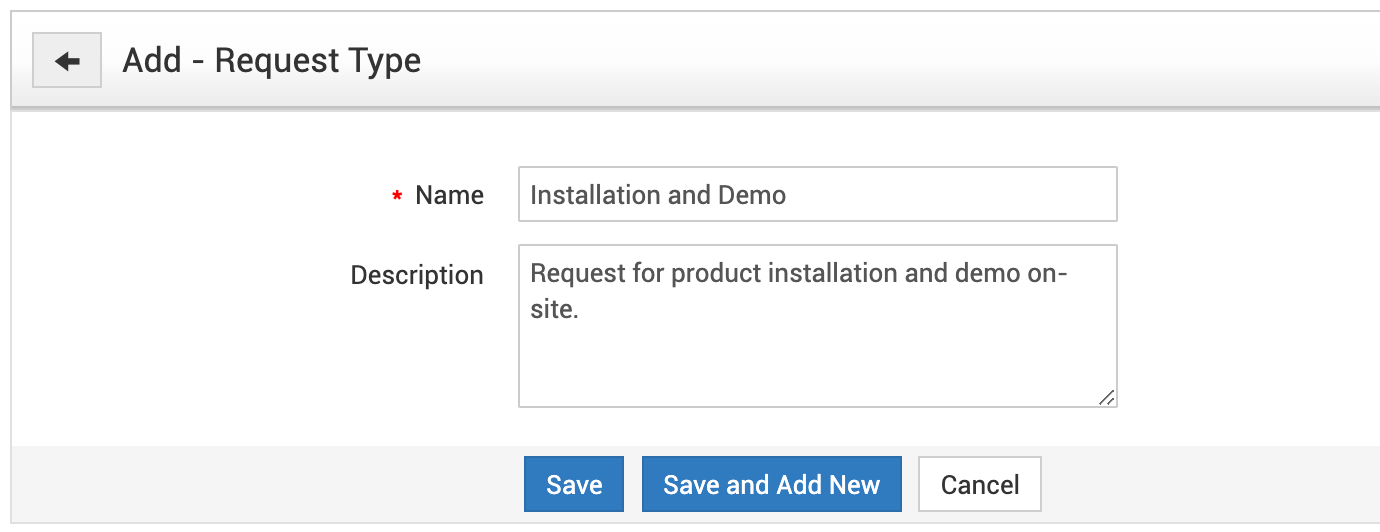Cancel adding the request type
This screenshot has width=1380, height=532.
click(x=979, y=485)
